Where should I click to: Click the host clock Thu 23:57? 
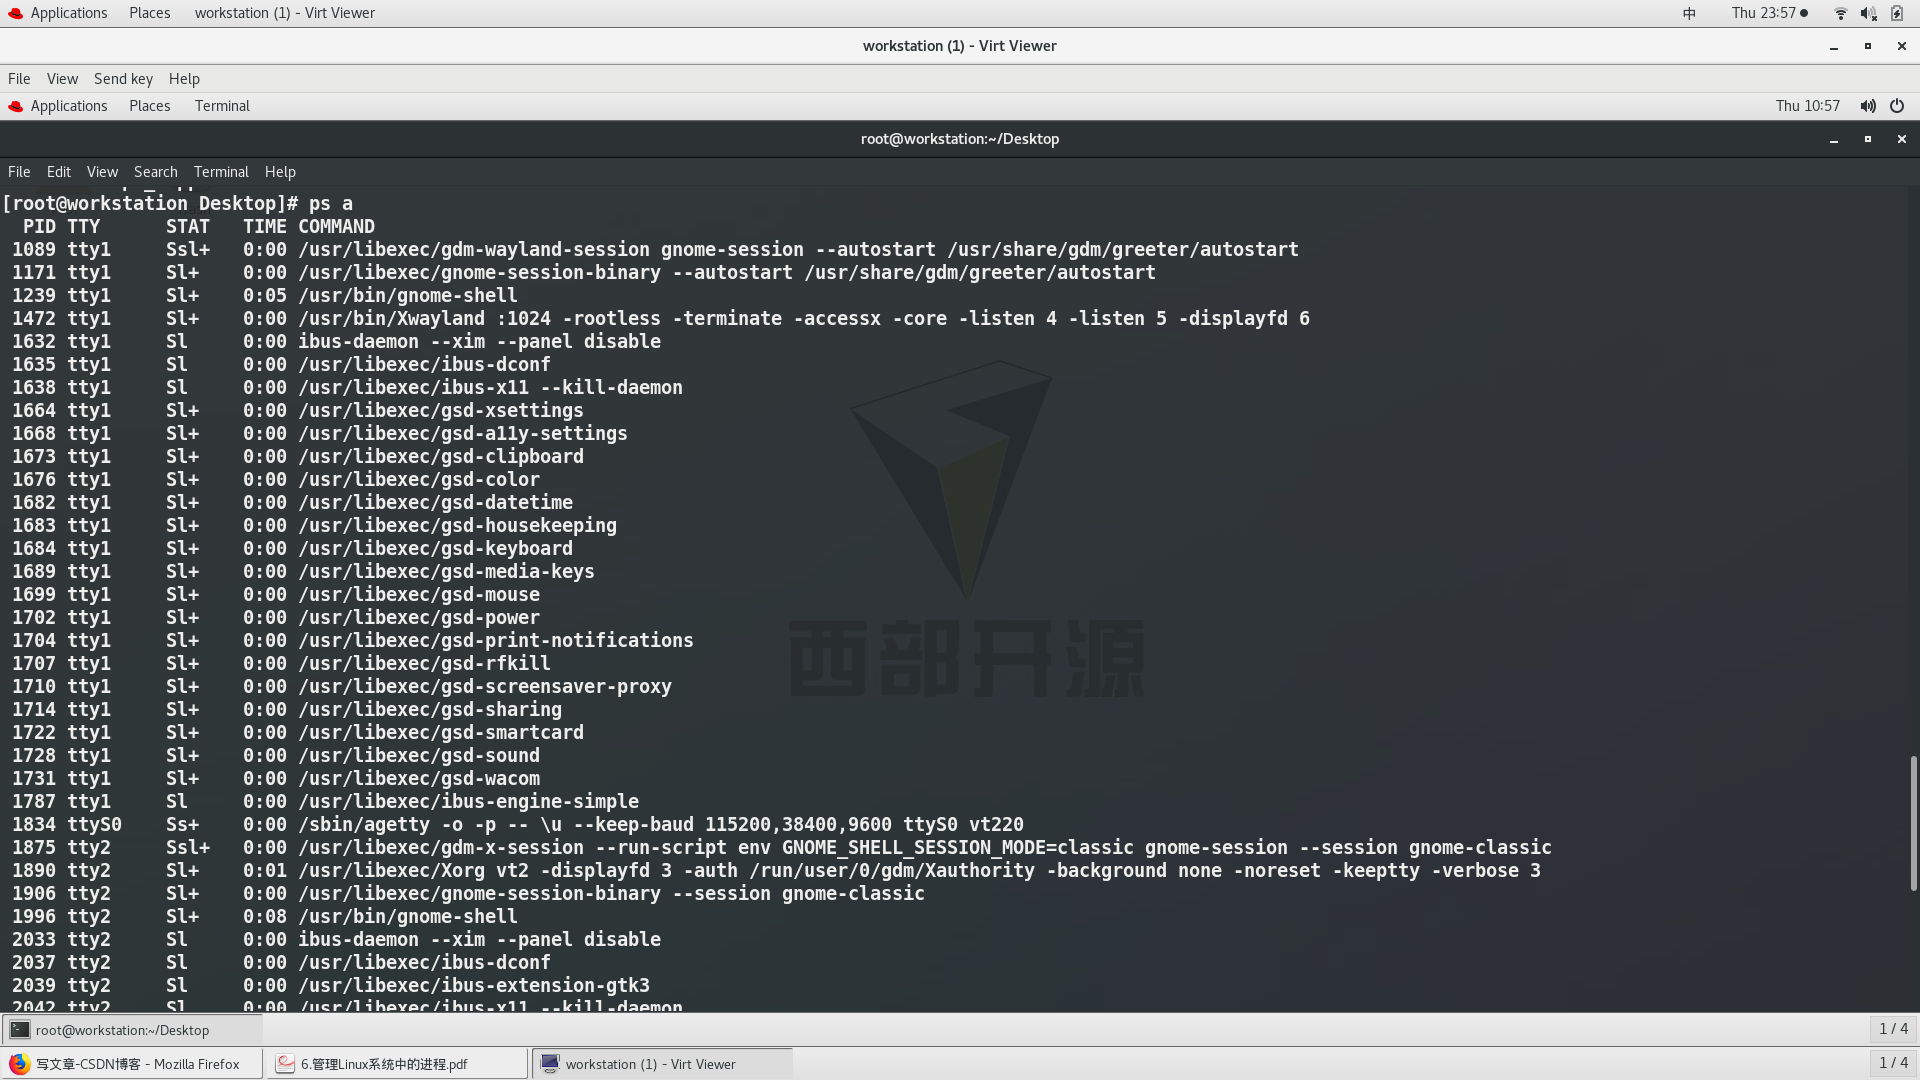click(1764, 13)
